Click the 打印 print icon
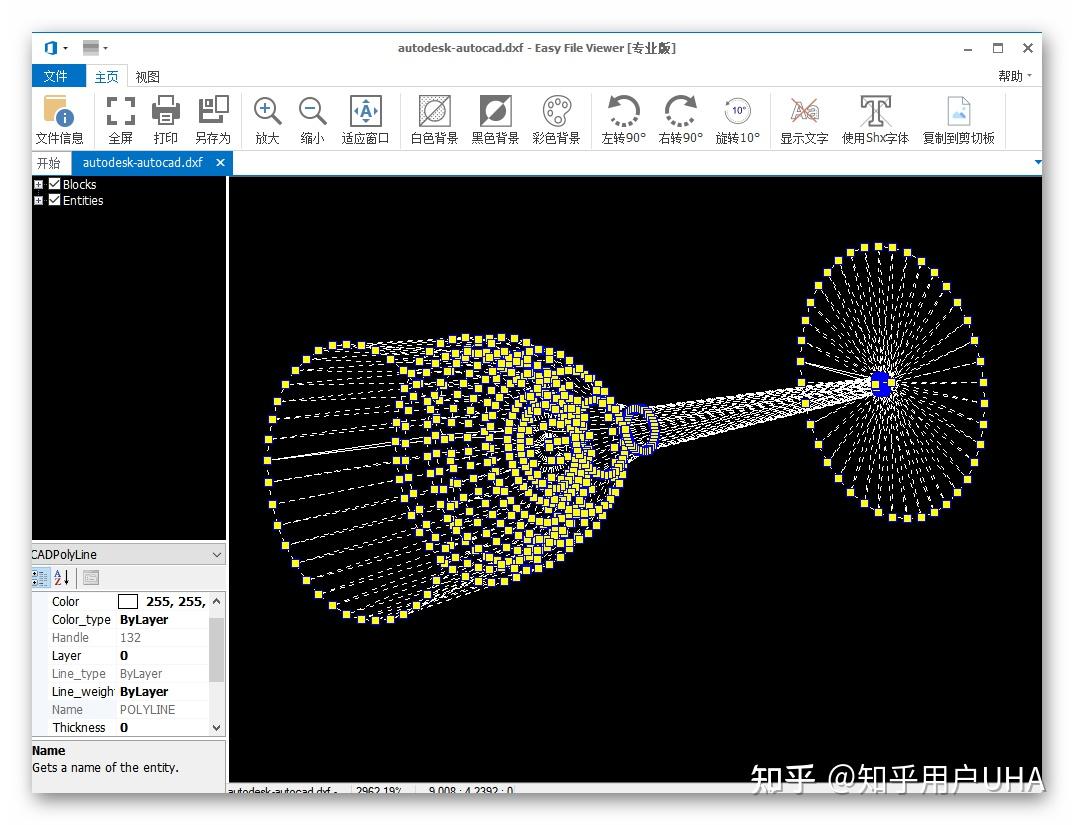Viewport: 1074px width, 825px height. [x=166, y=120]
